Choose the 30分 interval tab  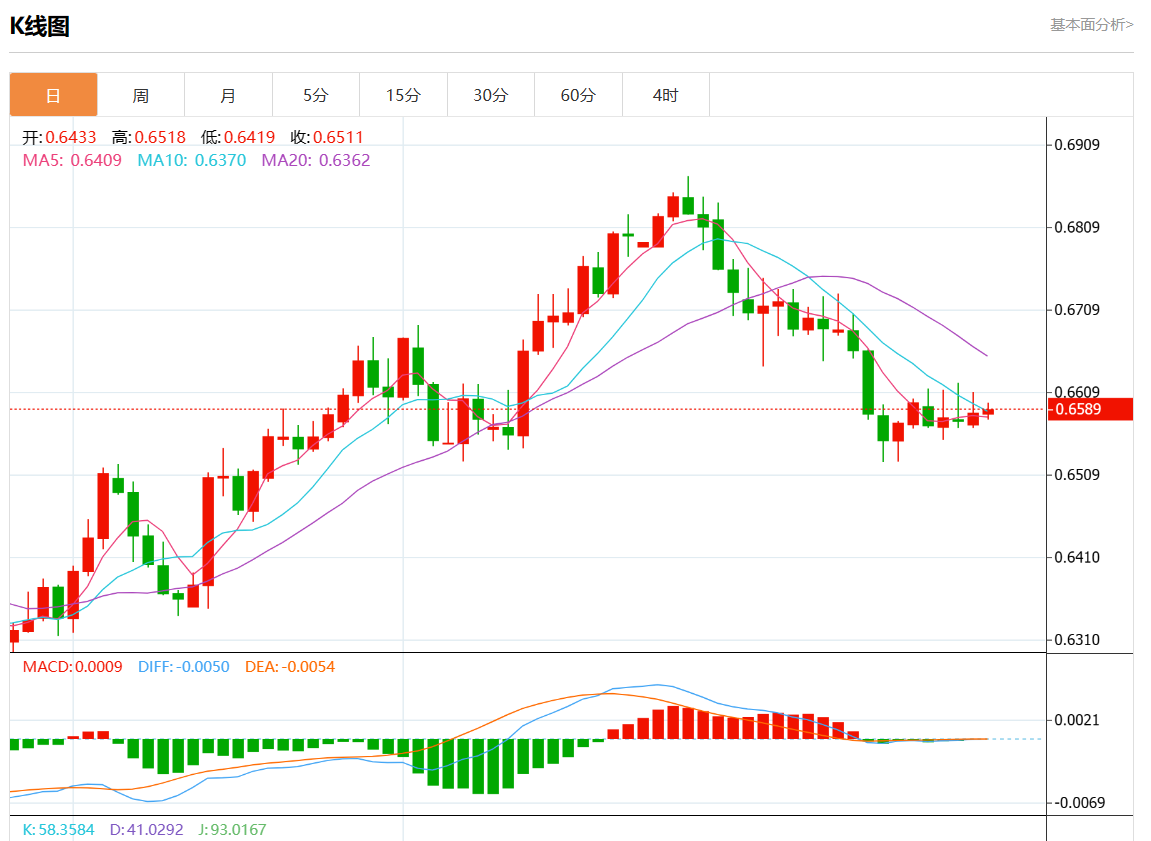pyautogui.click(x=490, y=96)
